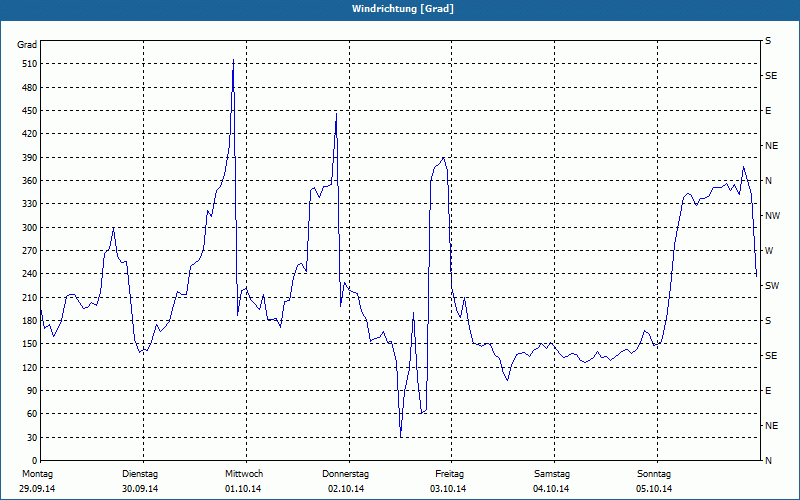Select the 05.10.14 date label

(x=654, y=489)
